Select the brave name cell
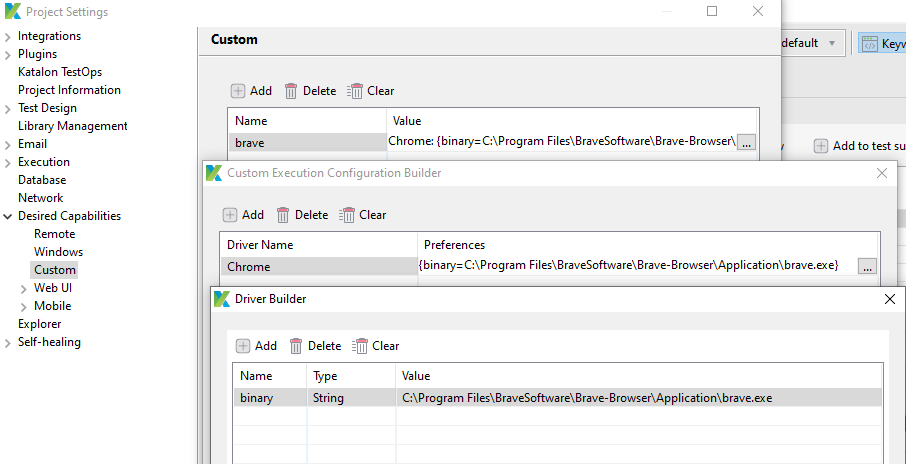 pos(307,143)
